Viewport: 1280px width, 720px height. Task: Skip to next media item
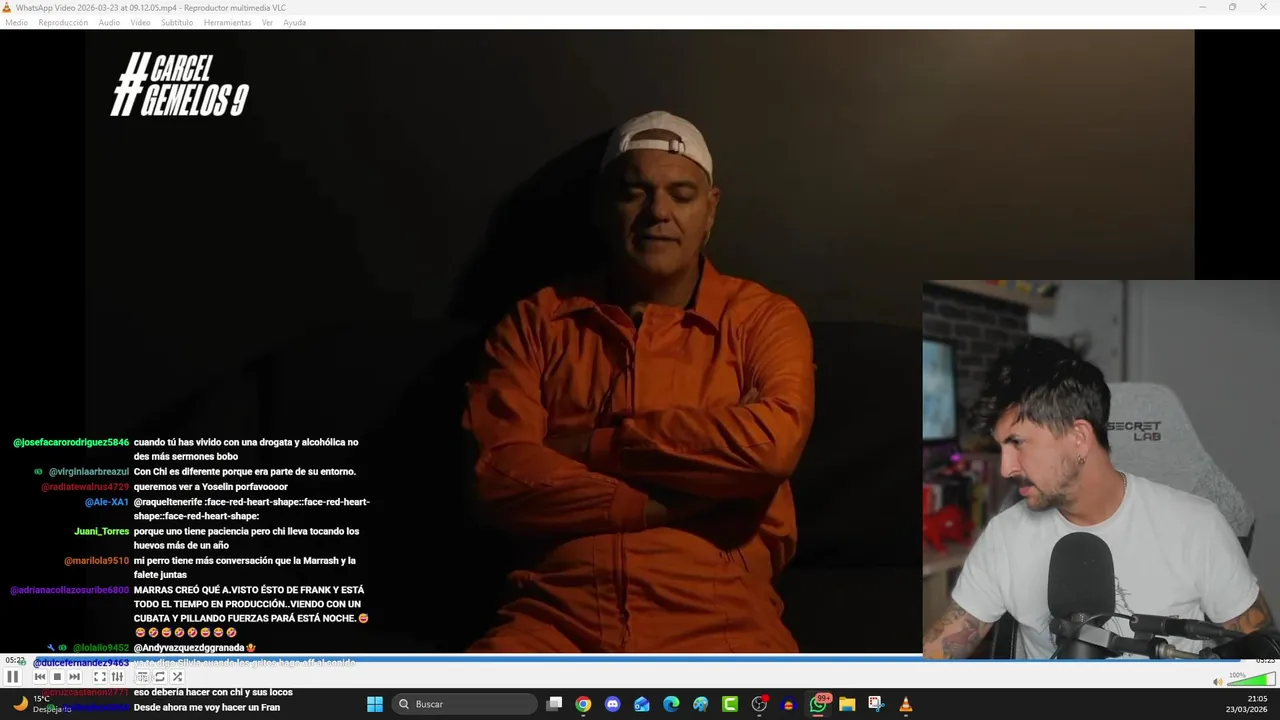pyautogui.click(x=74, y=677)
